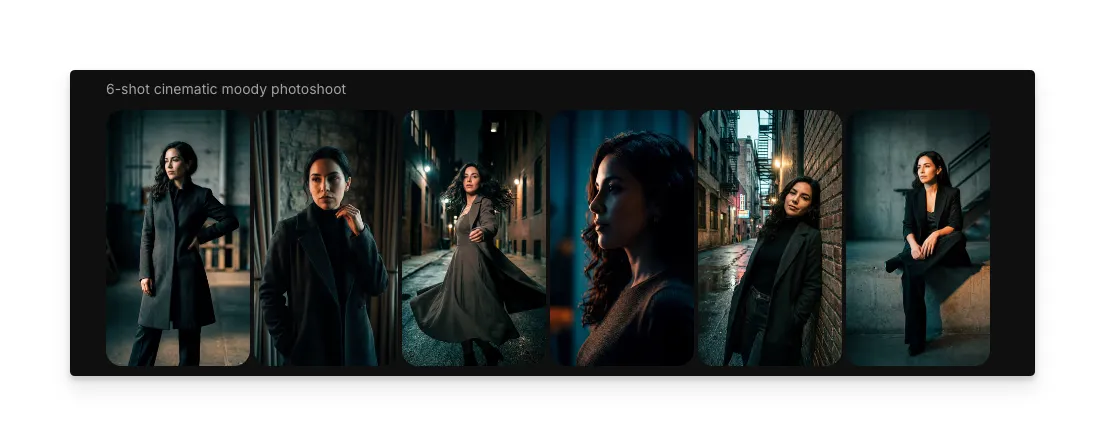Select the photo of the woman by the curtain touching her chin
Image resolution: width=1105 pixels, height=446 pixels.
pos(326,237)
